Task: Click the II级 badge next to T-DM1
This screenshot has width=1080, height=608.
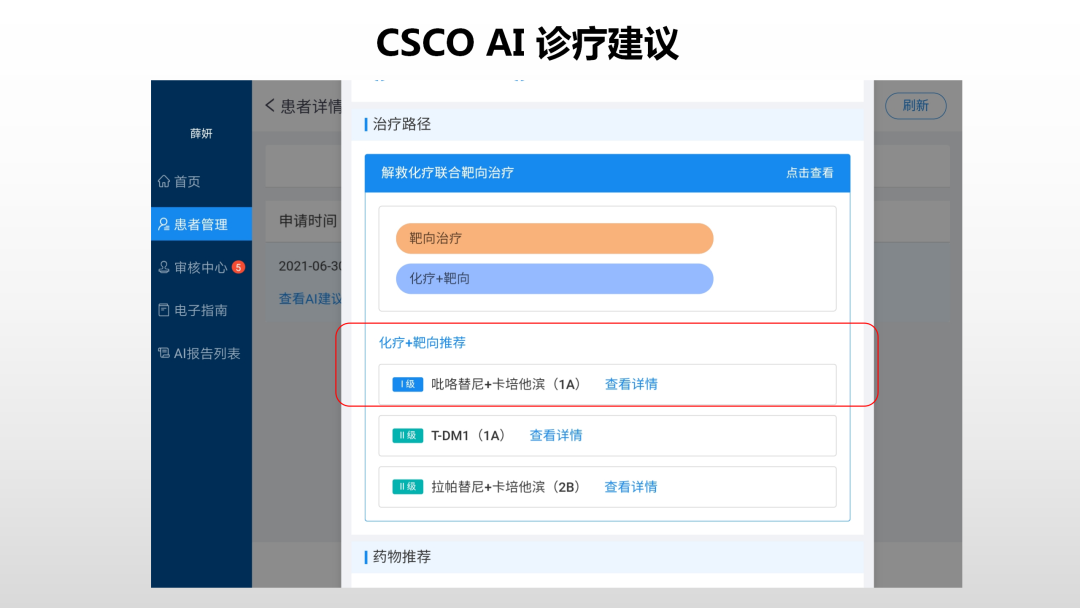Action: (x=408, y=436)
